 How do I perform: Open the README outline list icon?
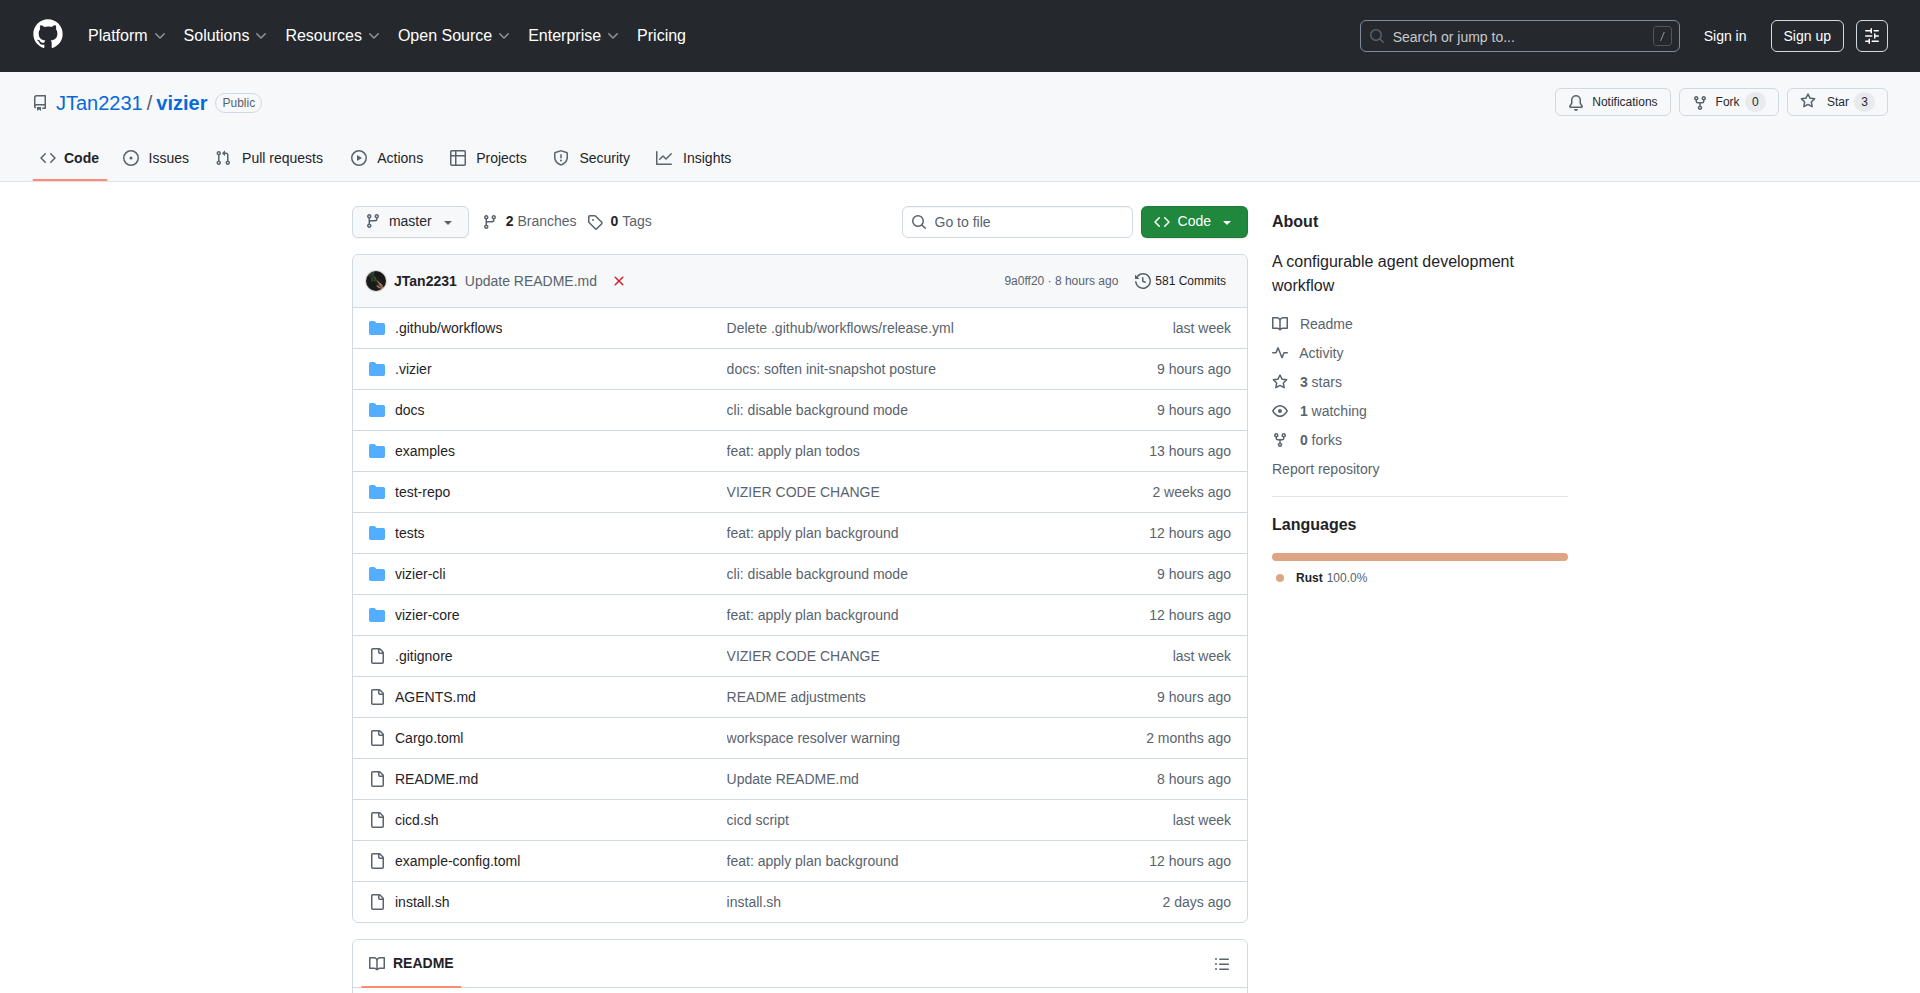[1221, 963]
